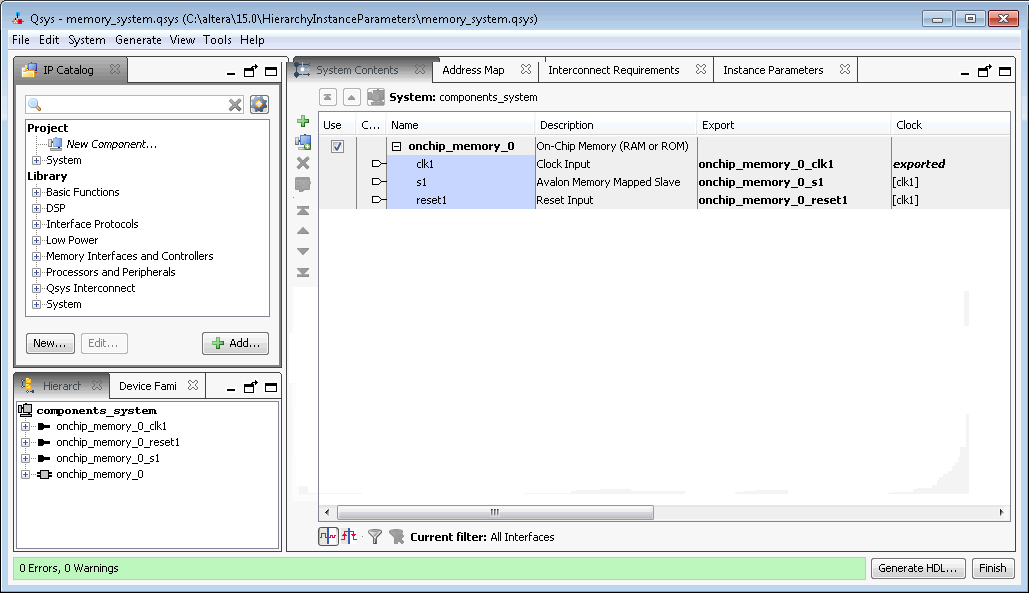Expand Processors and Peripherals category

pyautogui.click(x=37, y=272)
